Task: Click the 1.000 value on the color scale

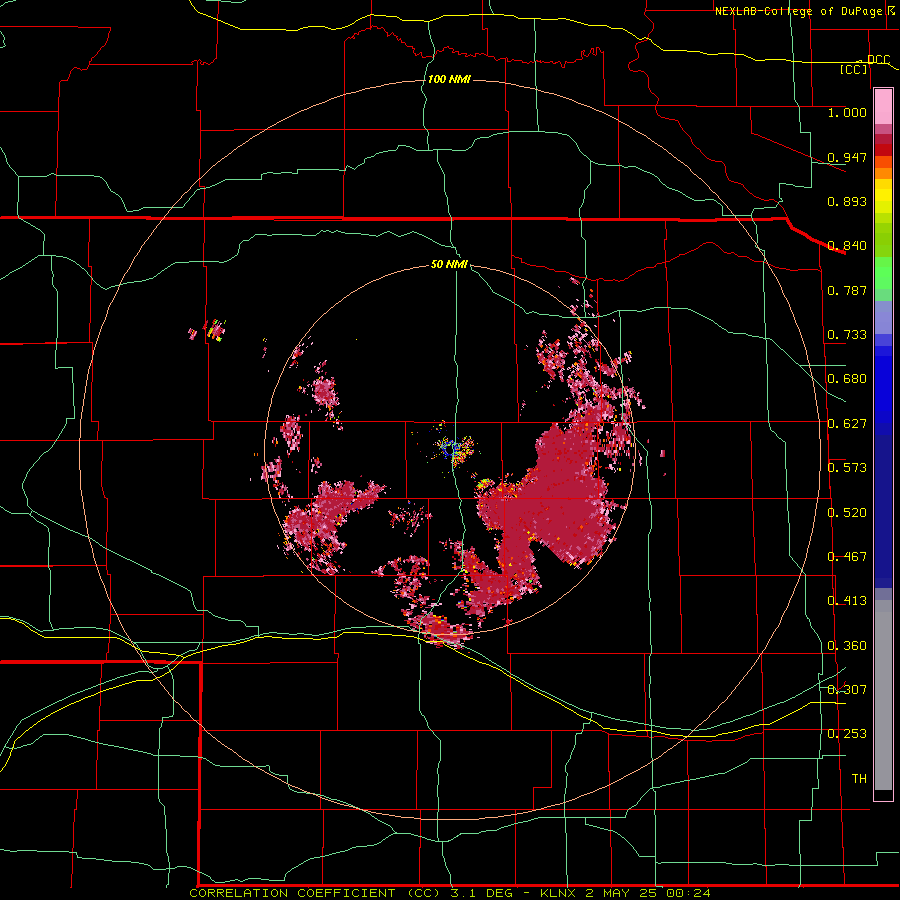Action: pyautogui.click(x=847, y=112)
